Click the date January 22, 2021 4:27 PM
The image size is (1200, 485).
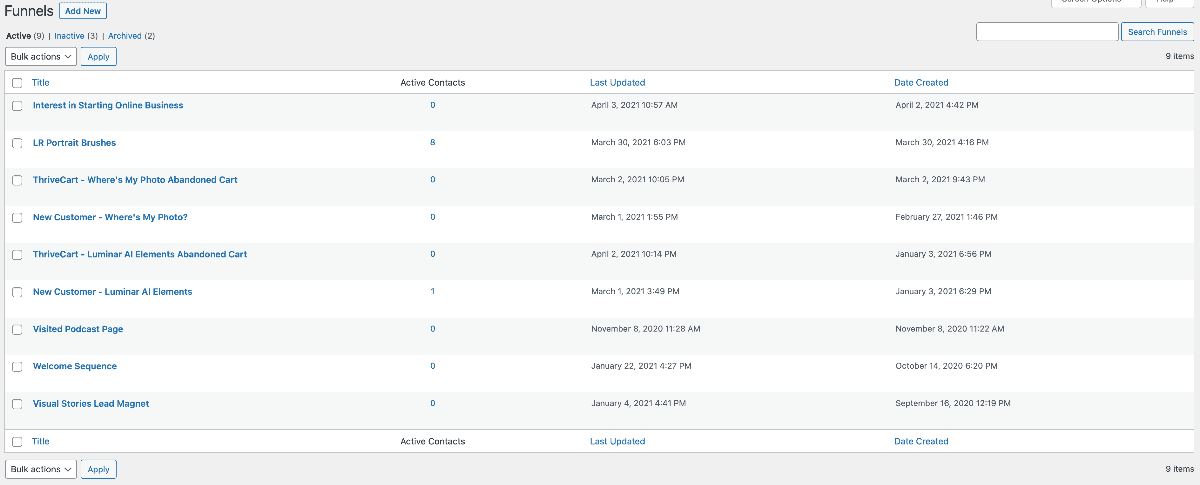(x=641, y=366)
